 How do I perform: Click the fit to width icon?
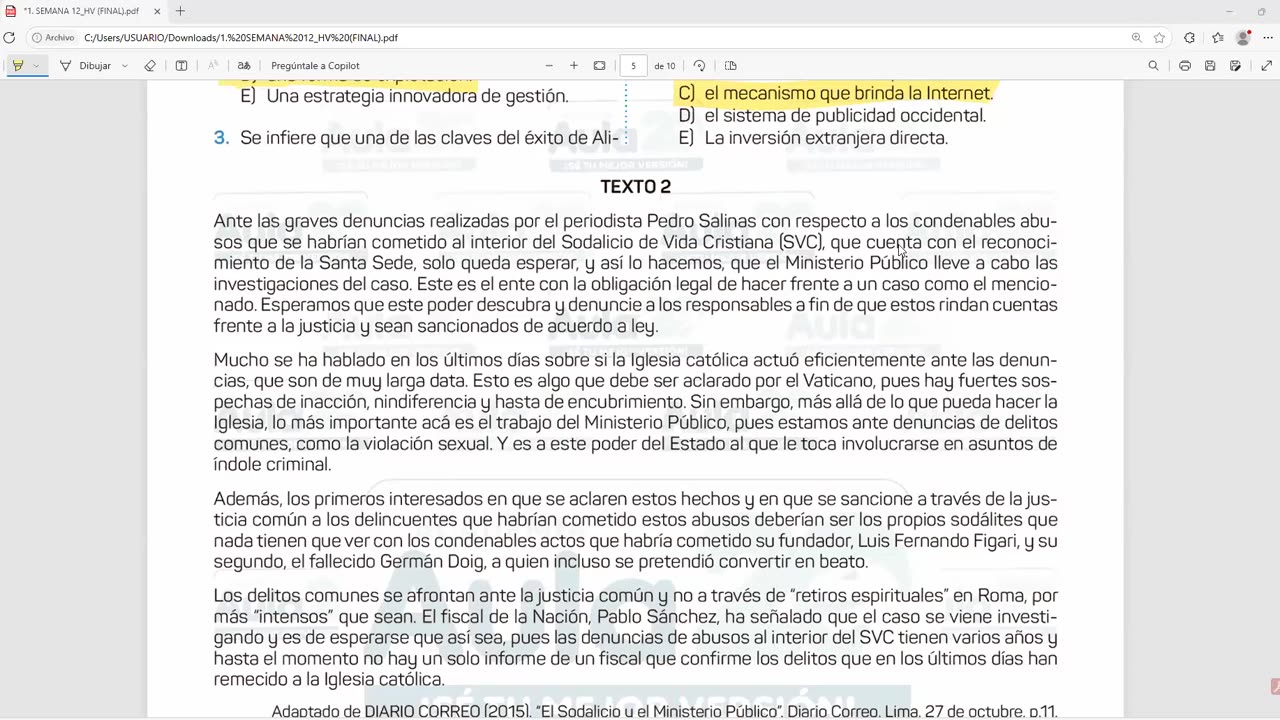click(x=599, y=66)
